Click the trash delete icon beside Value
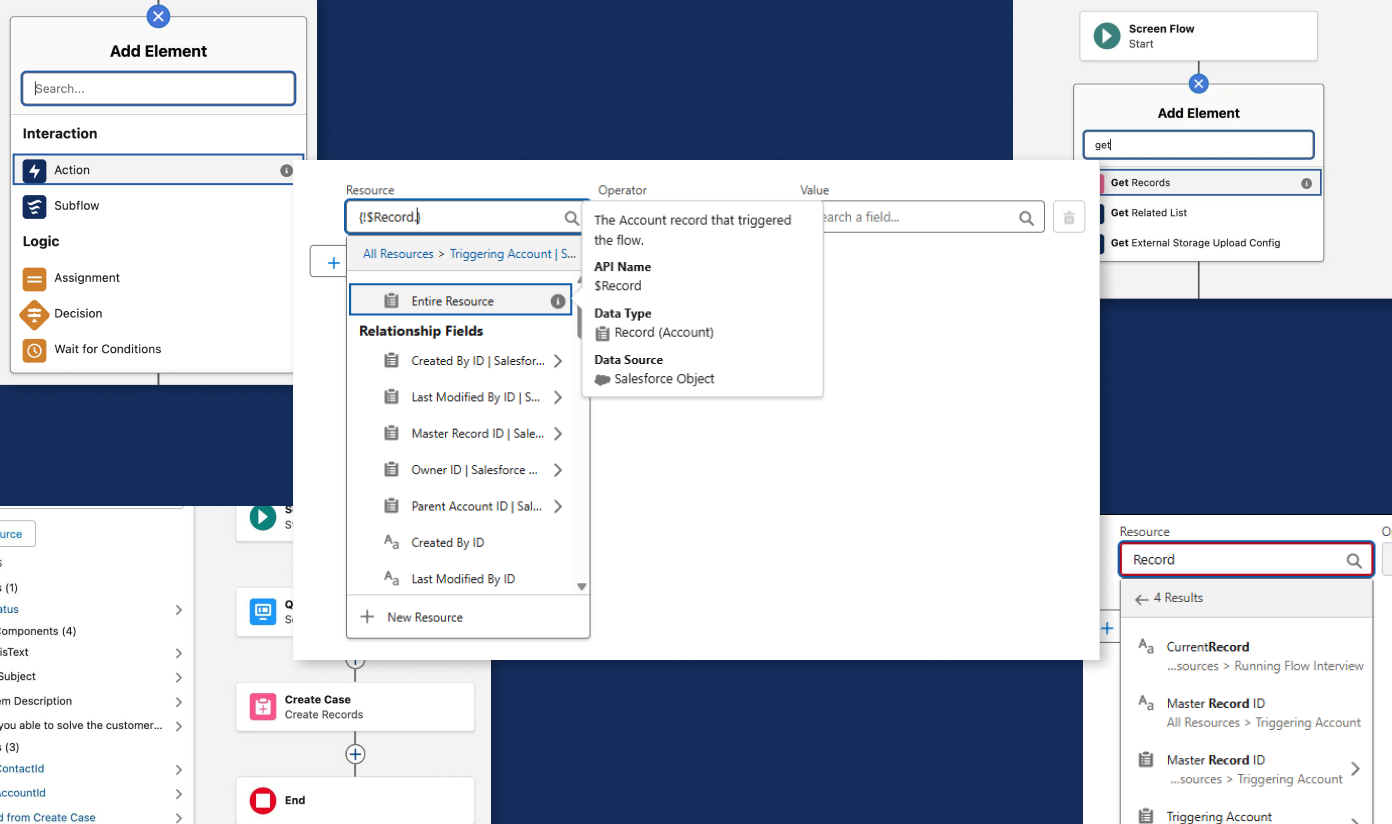Viewport: 1392px width, 824px height. pyautogui.click(x=1069, y=217)
